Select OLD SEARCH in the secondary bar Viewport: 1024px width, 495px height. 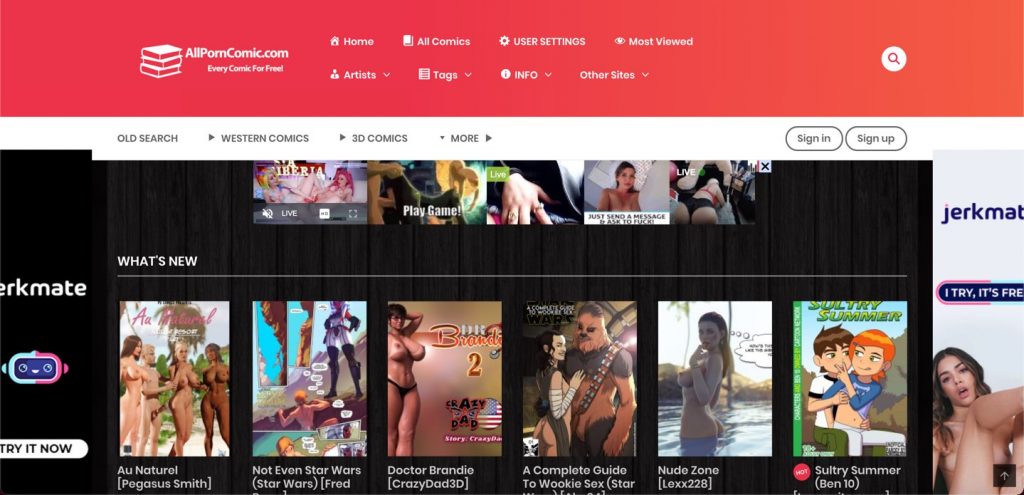(x=148, y=138)
